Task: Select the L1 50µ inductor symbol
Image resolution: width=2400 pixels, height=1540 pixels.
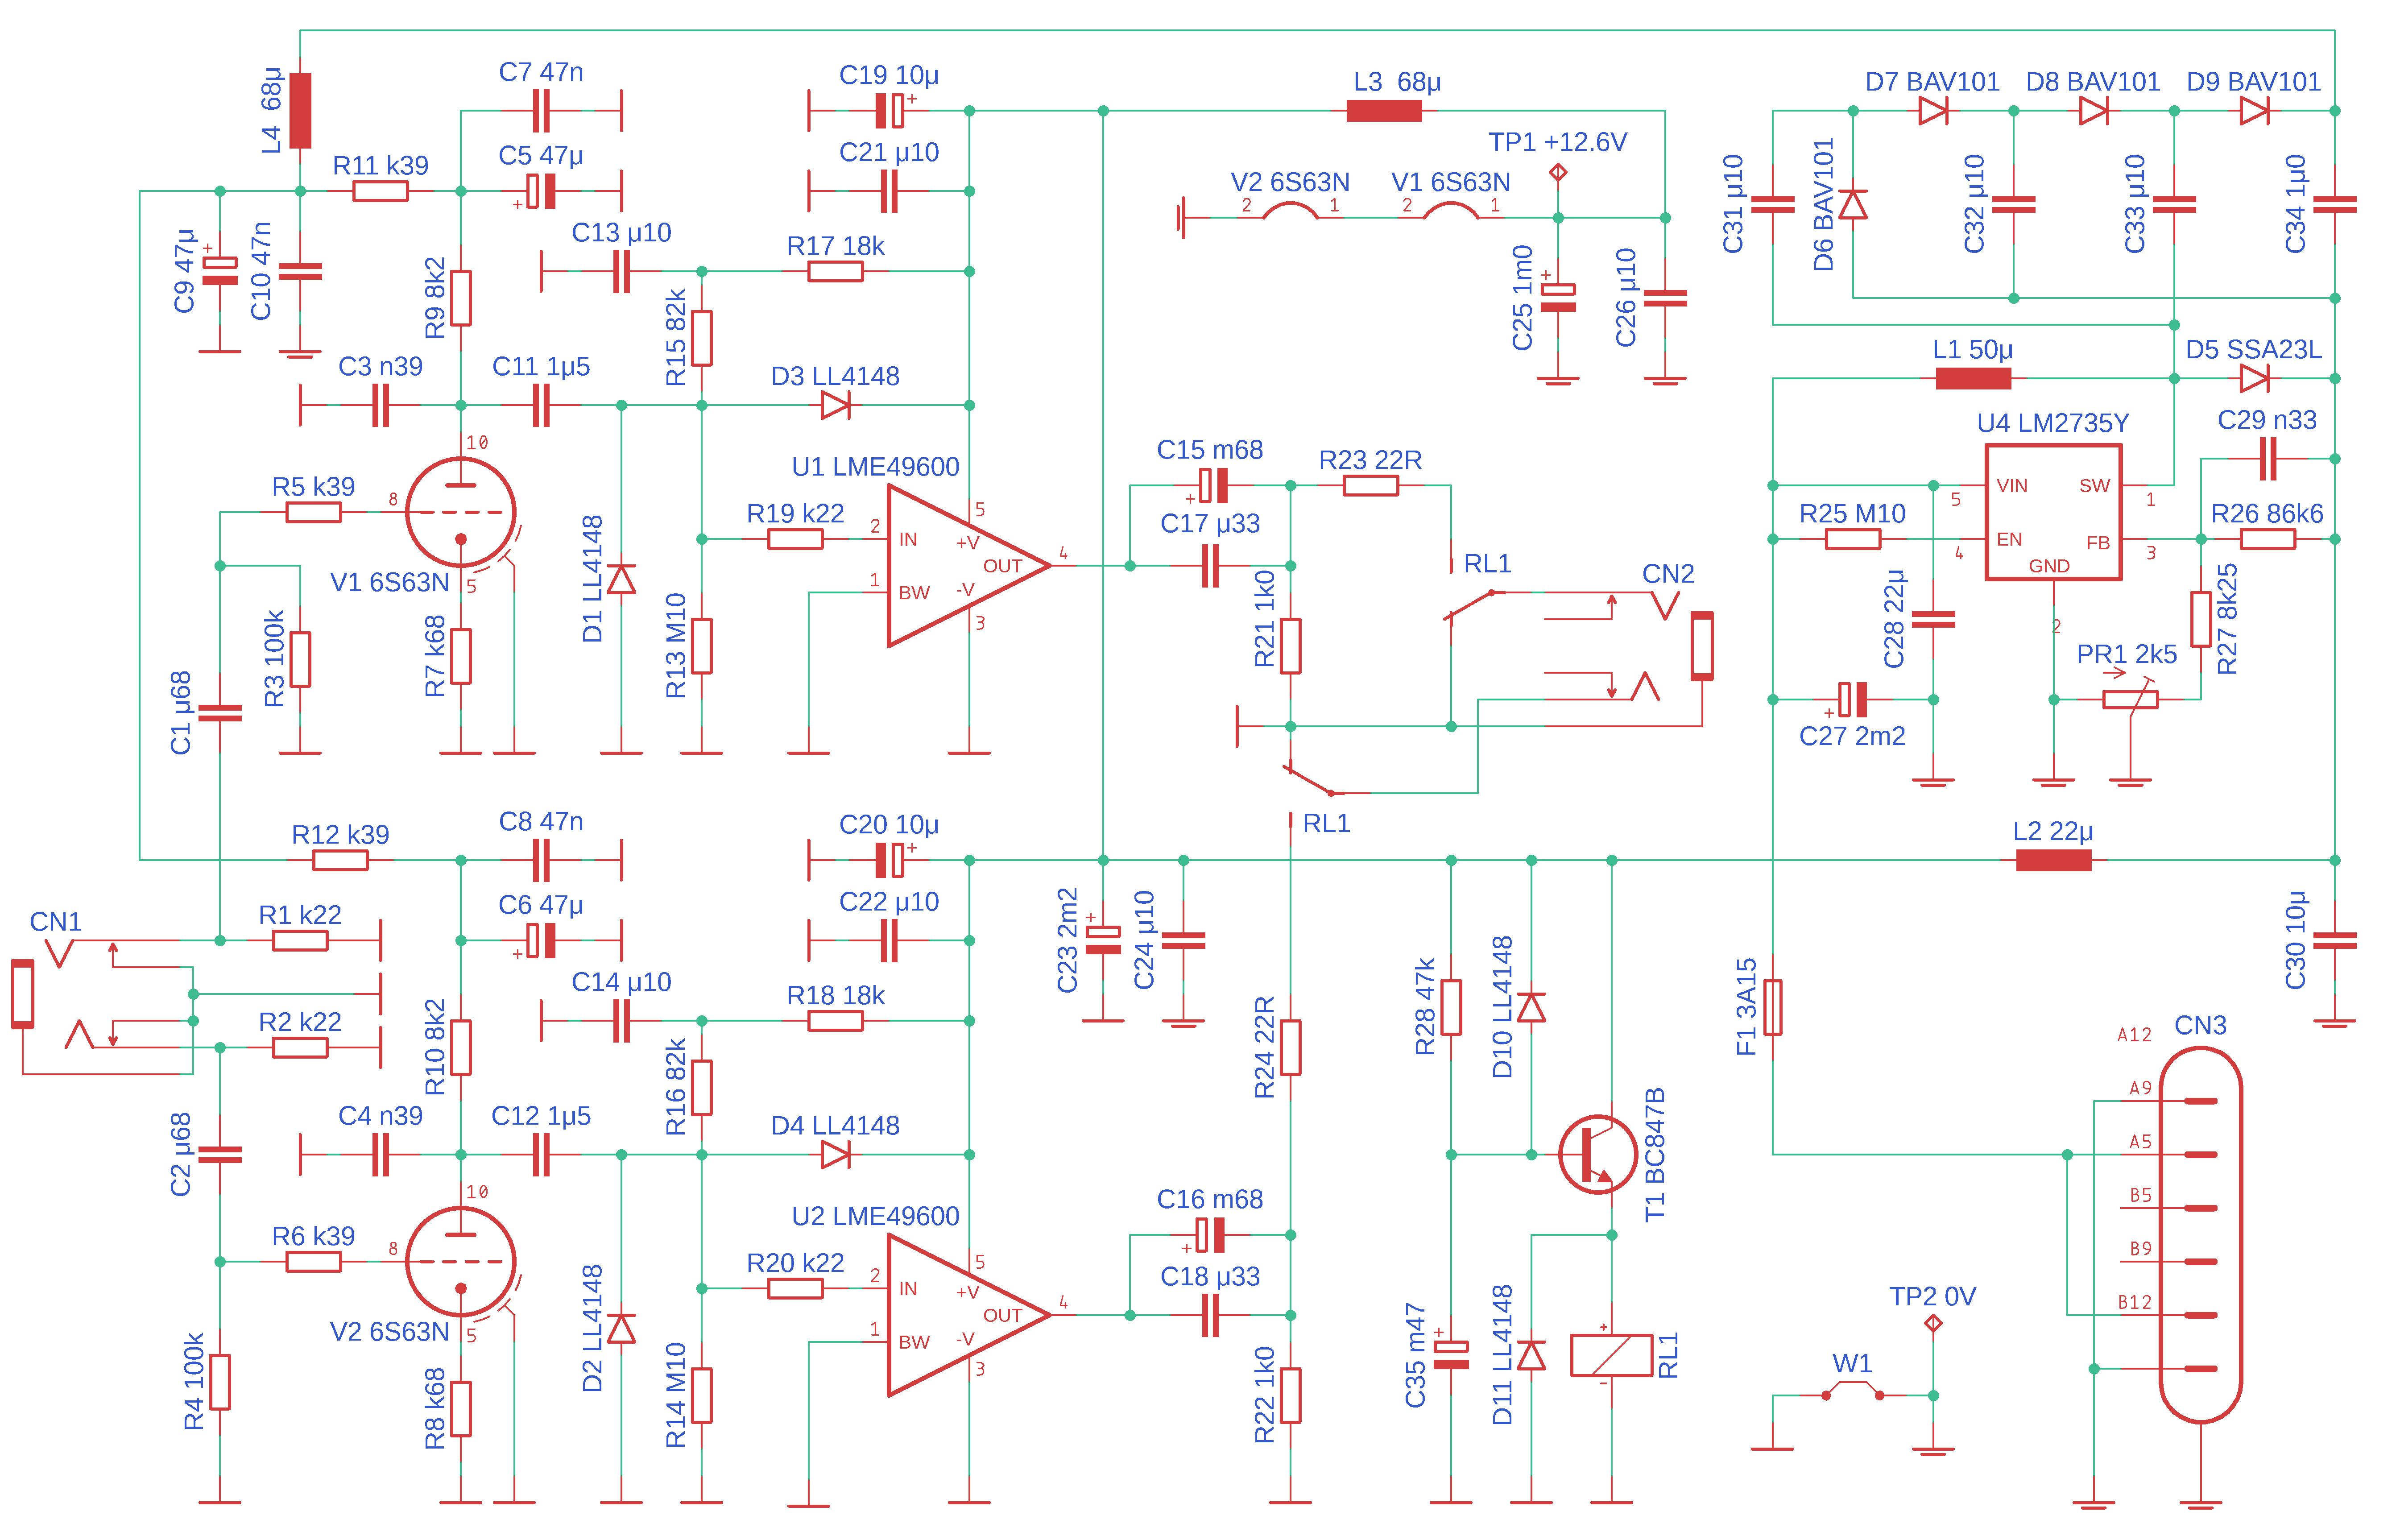Action: tap(1973, 379)
